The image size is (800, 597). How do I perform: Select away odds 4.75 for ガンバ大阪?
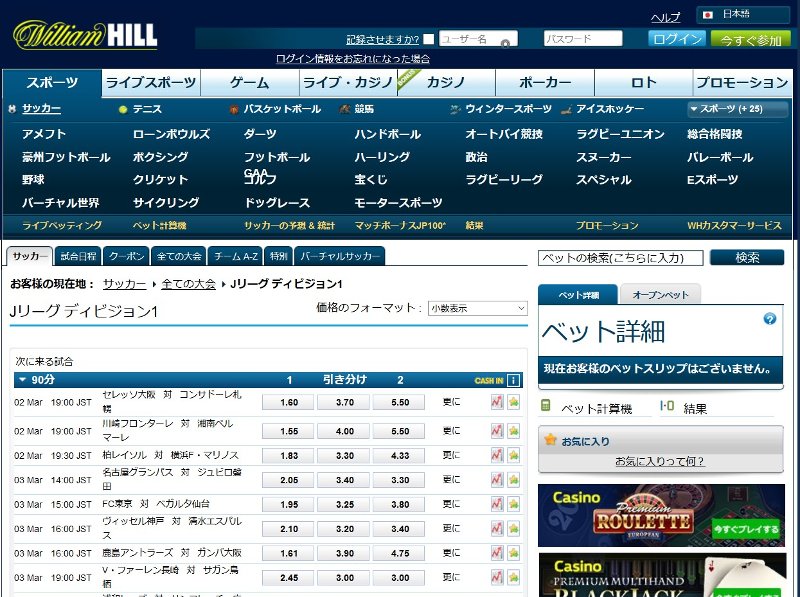(400, 553)
